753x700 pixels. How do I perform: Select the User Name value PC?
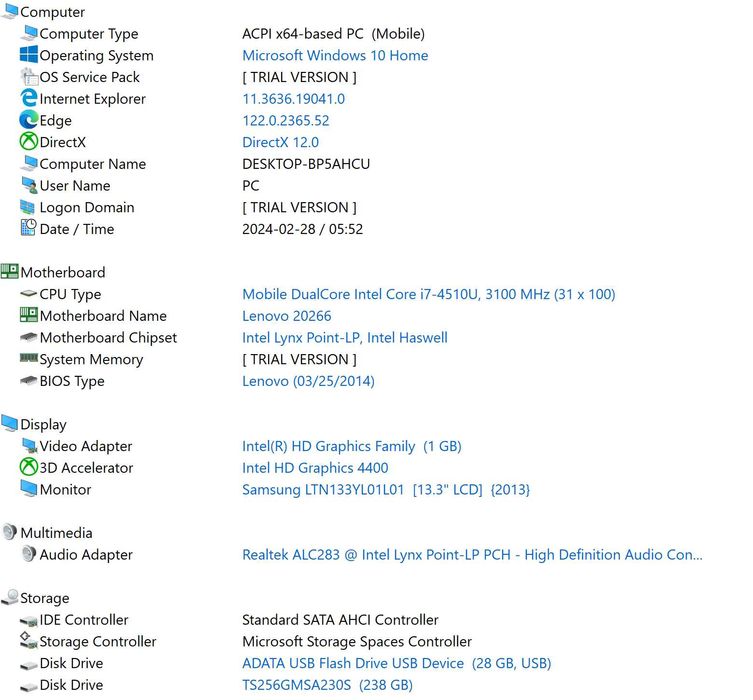click(x=251, y=185)
